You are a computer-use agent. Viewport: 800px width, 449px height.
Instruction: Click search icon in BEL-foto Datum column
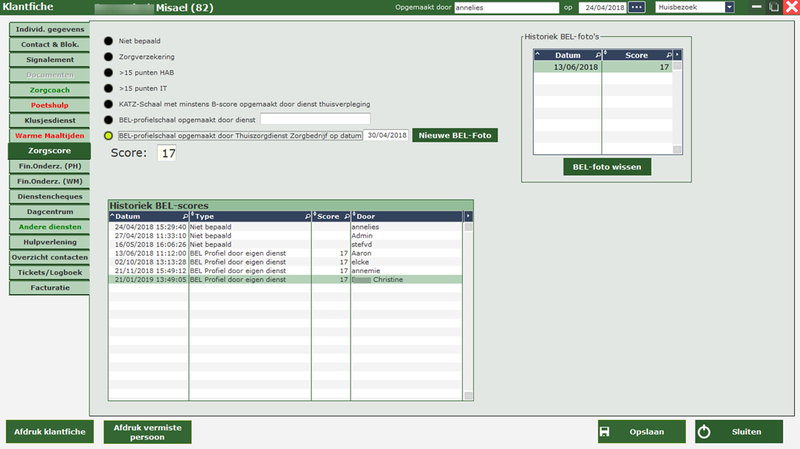[x=596, y=54]
